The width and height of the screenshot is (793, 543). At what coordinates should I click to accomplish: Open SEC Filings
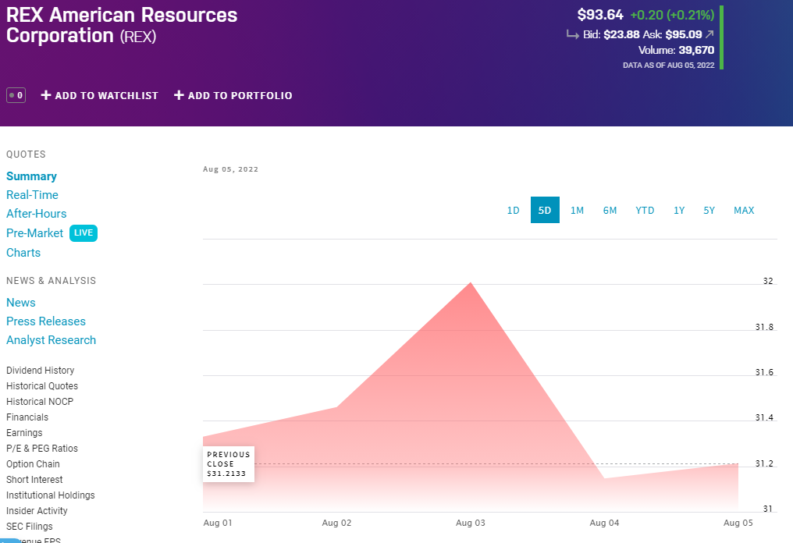29,526
